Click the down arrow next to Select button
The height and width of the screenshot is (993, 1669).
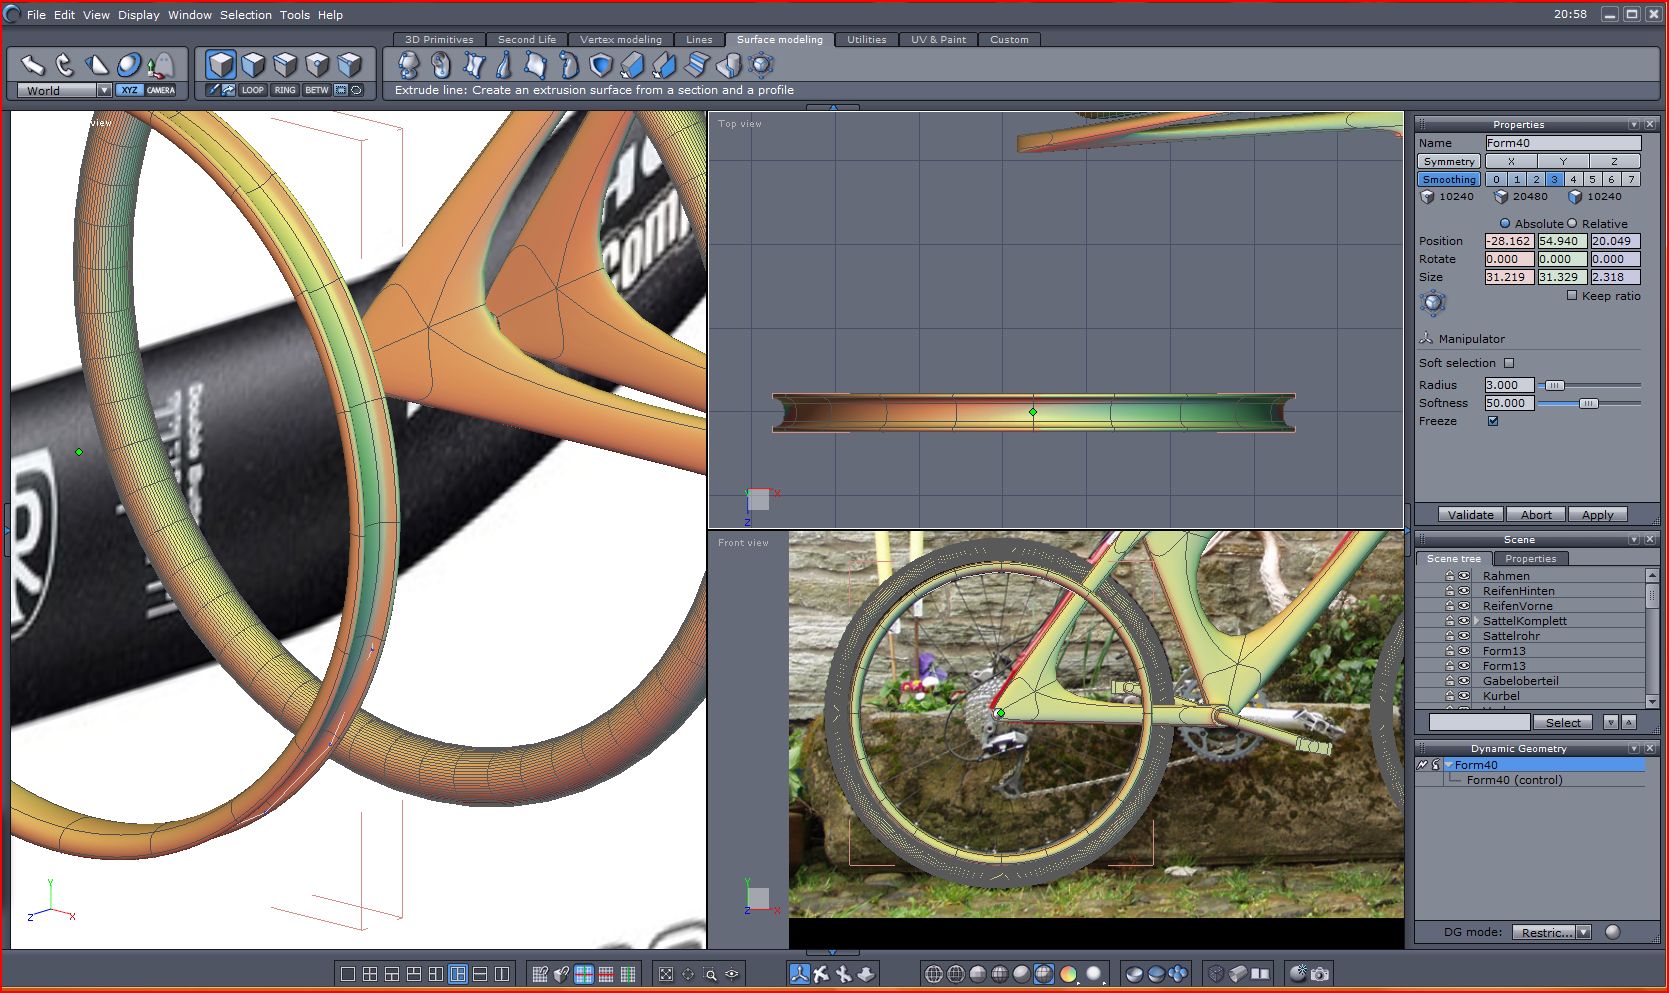tap(1610, 722)
